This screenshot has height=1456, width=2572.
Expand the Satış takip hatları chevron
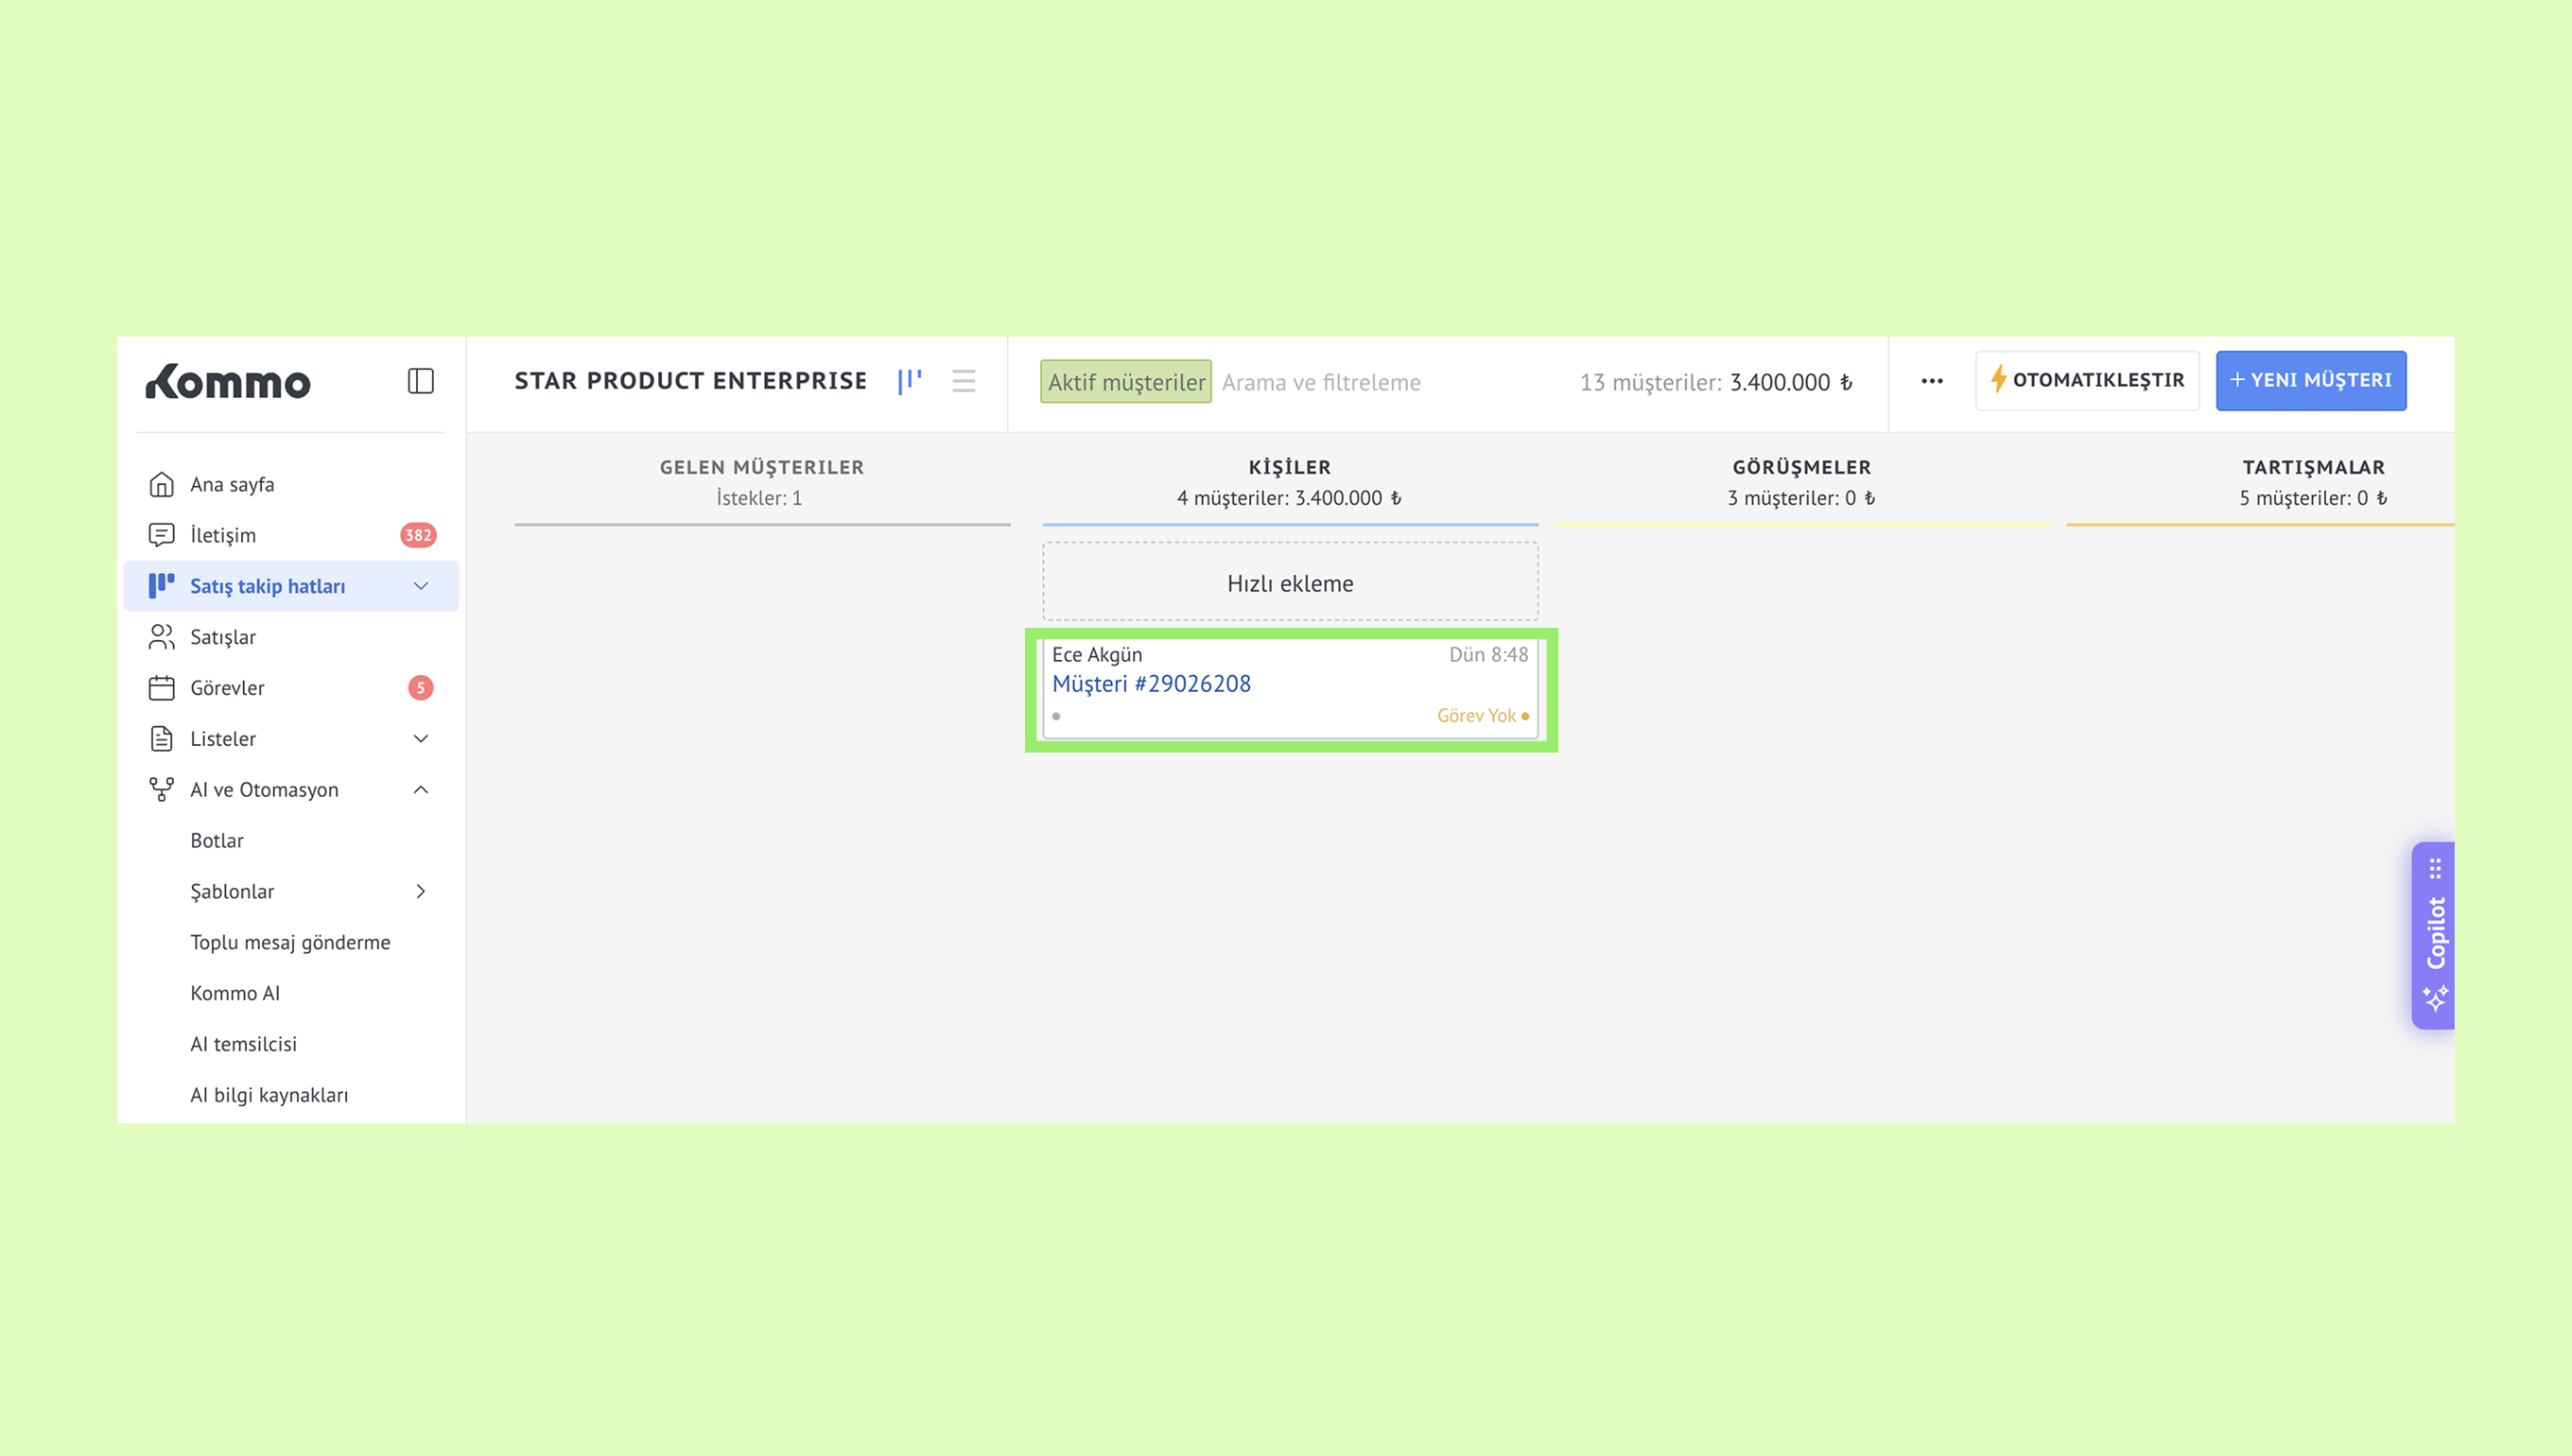(421, 586)
